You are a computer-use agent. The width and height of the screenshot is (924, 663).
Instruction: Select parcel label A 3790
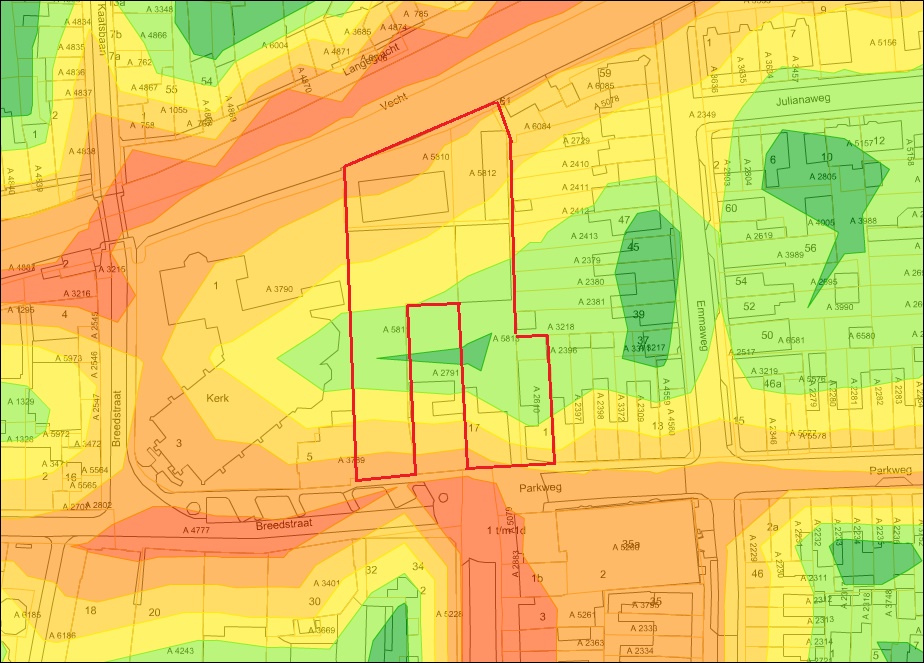[x=279, y=289]
